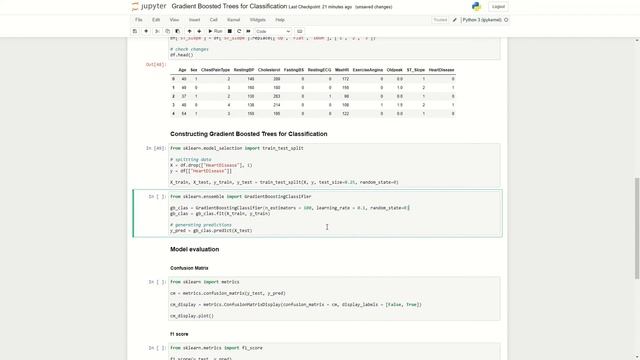The image size is (640, 360).
Task: Open the cell type Code dropdown
Action: click(x=273, y=31)
